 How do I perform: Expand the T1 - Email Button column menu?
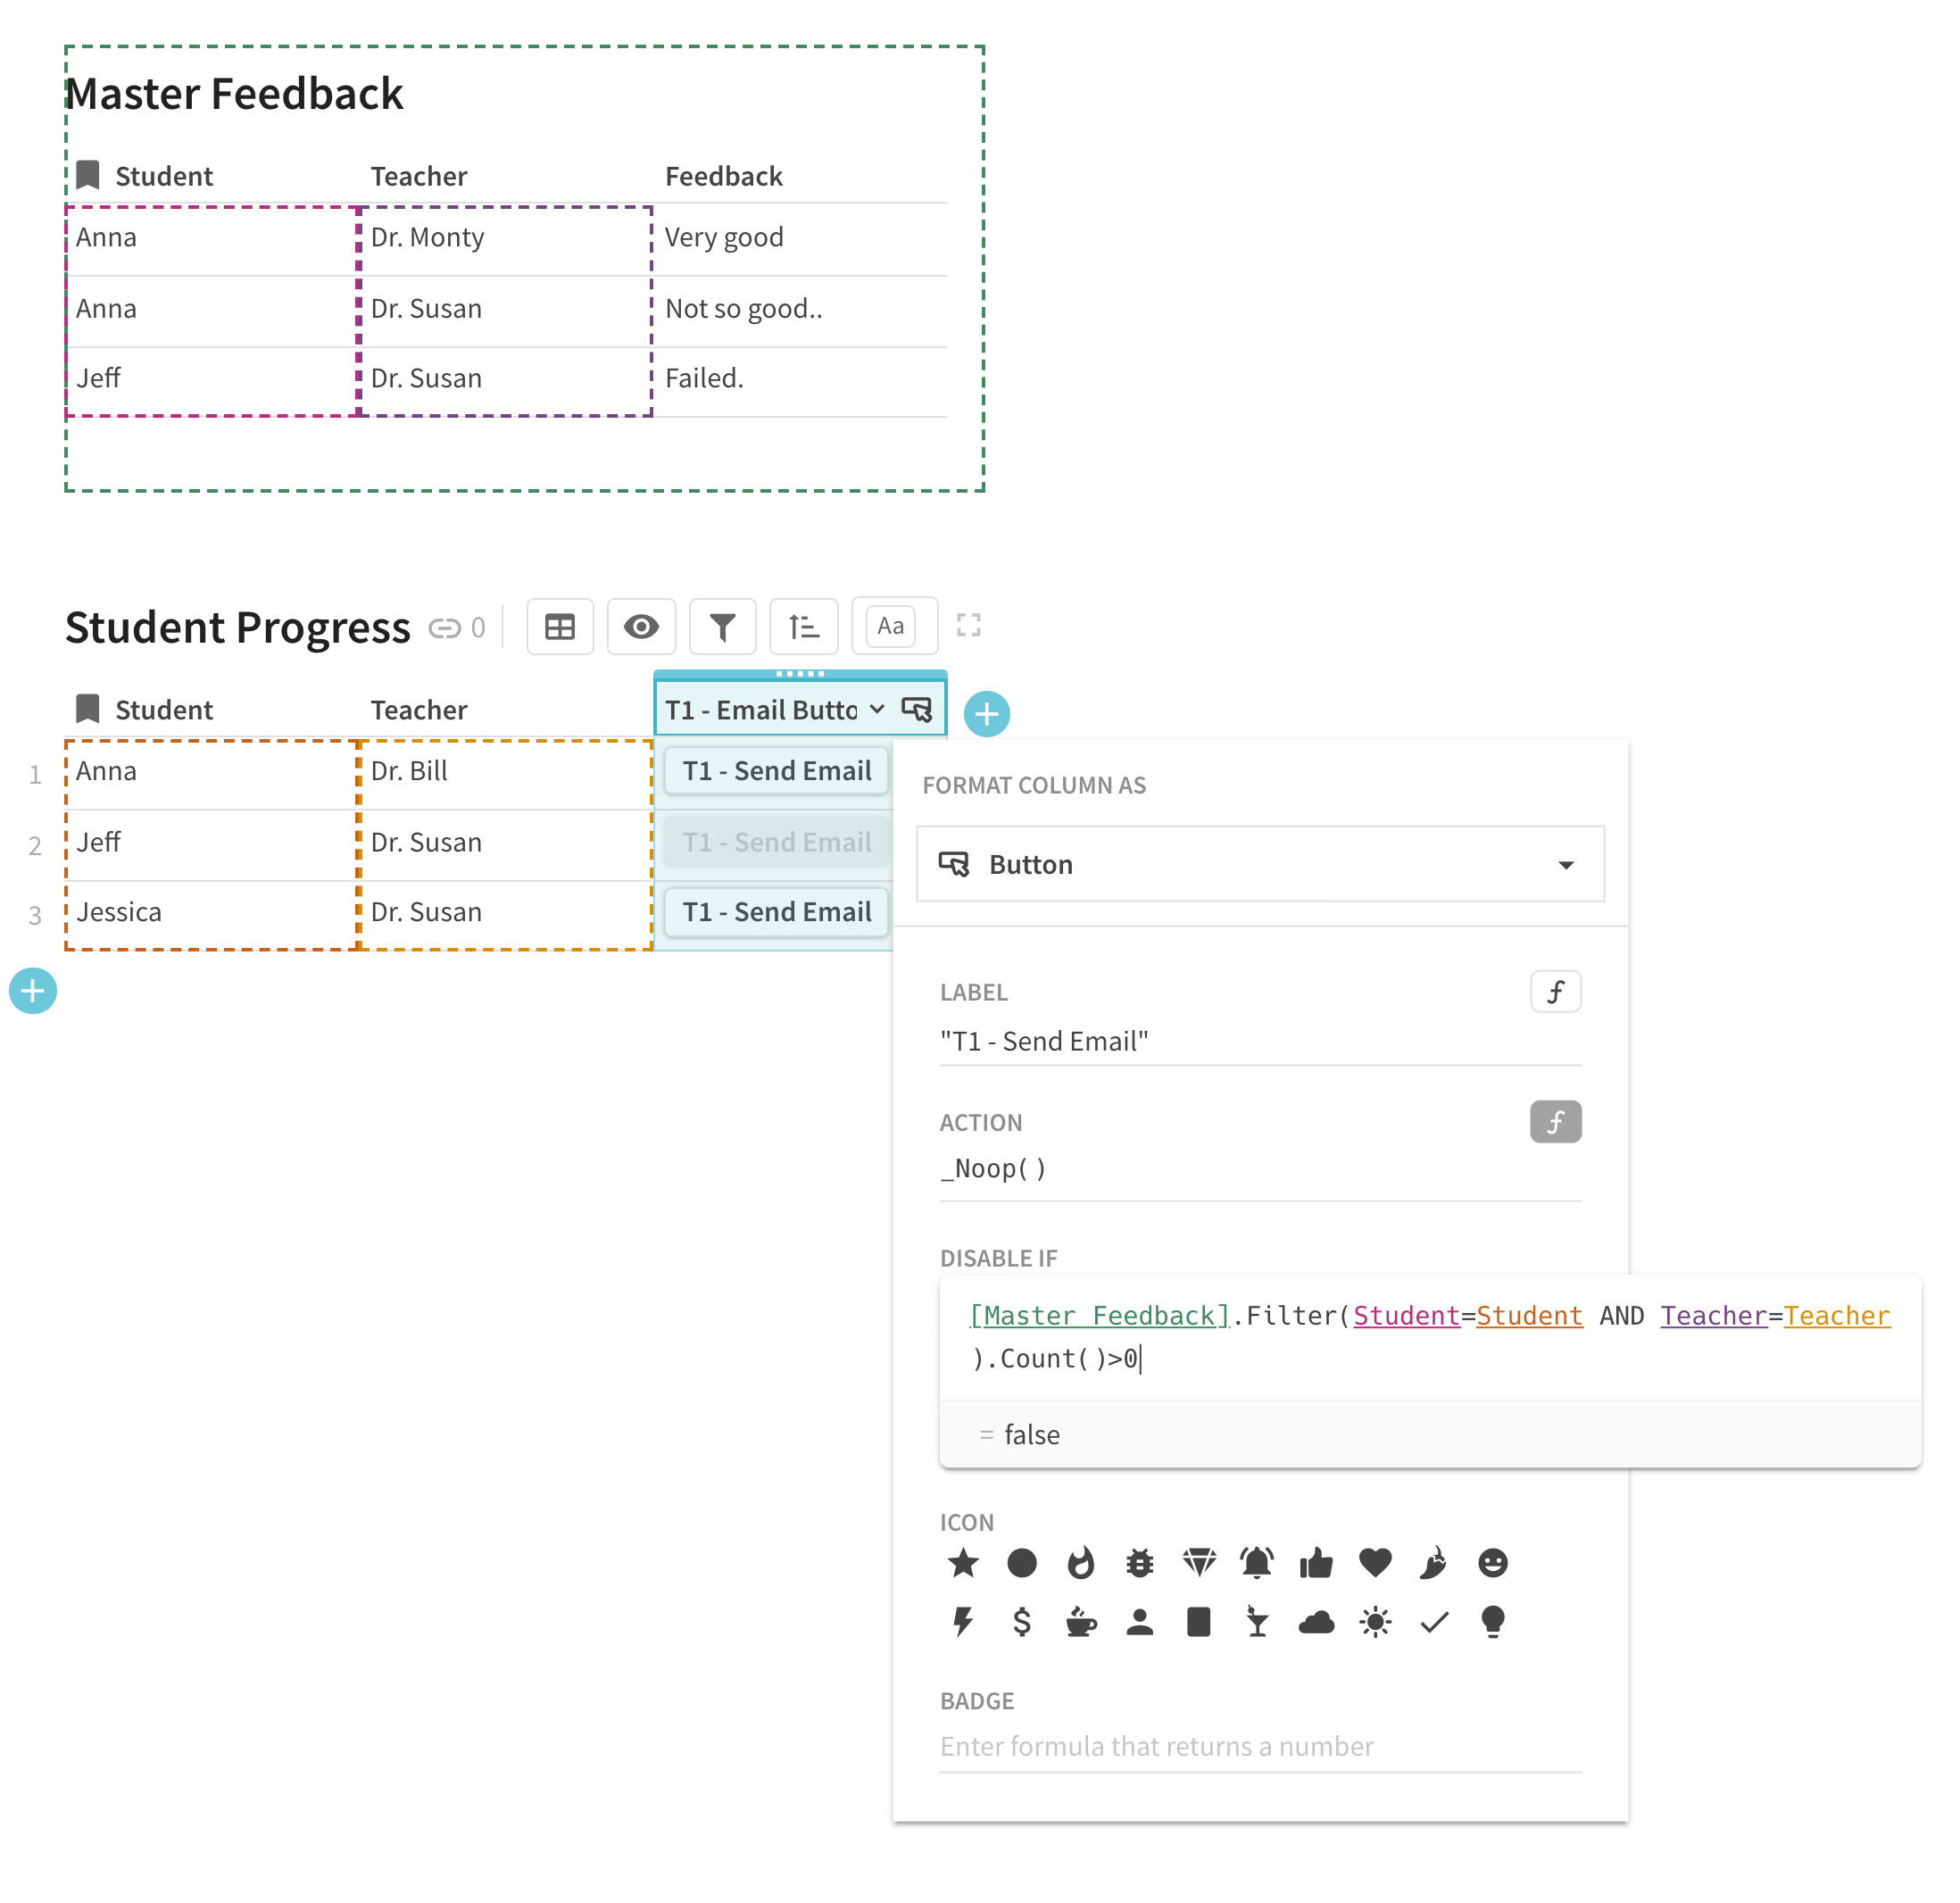877,710
